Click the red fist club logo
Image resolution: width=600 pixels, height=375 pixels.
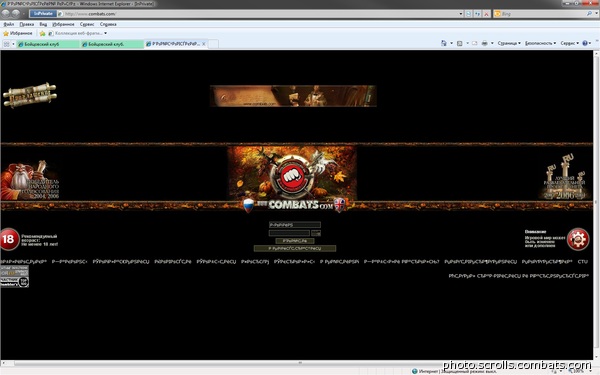point(292,176)
